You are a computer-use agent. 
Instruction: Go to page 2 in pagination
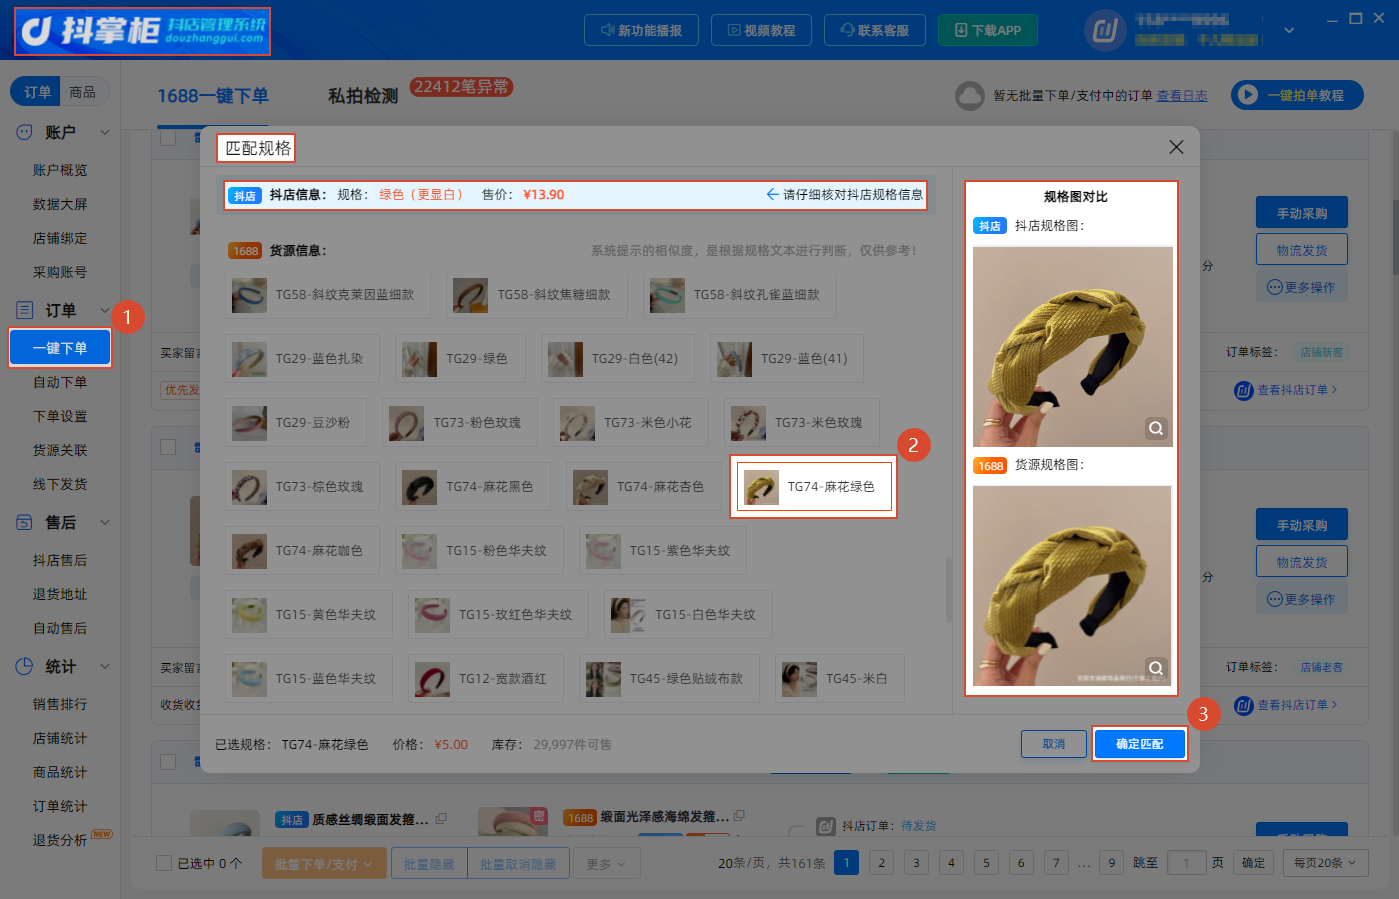881,863
